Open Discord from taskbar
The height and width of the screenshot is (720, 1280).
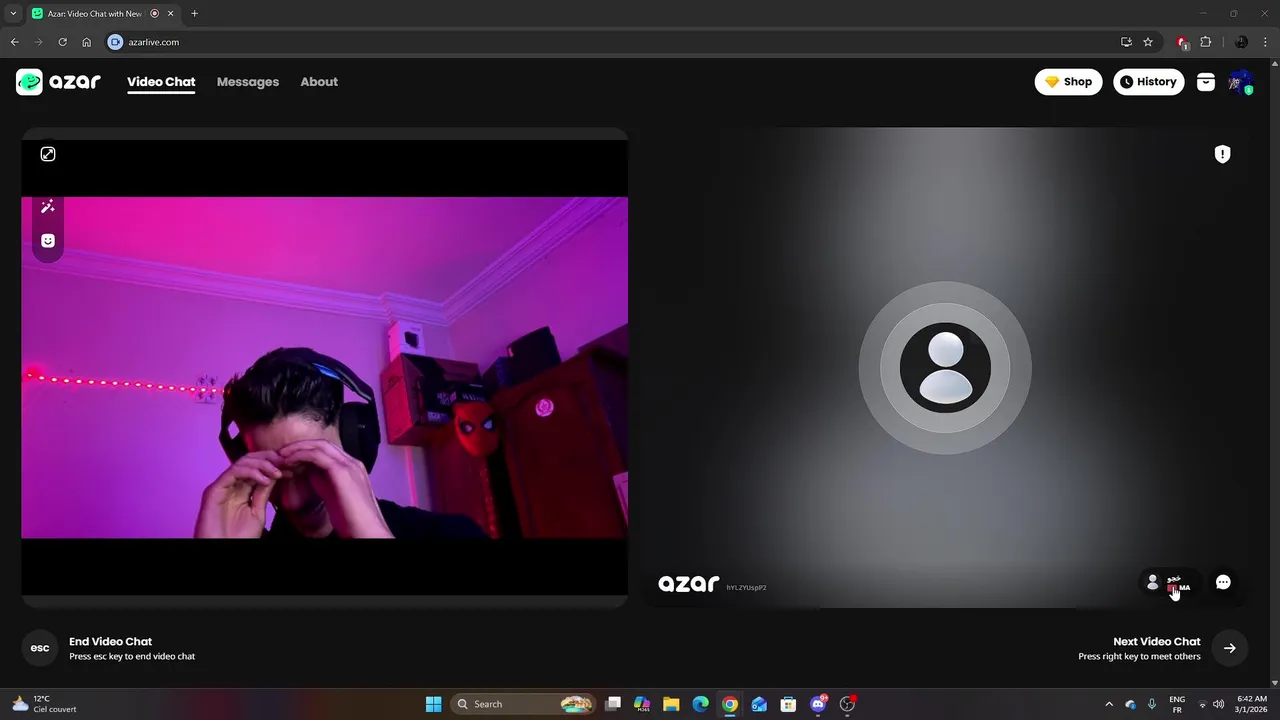[818, 704]
